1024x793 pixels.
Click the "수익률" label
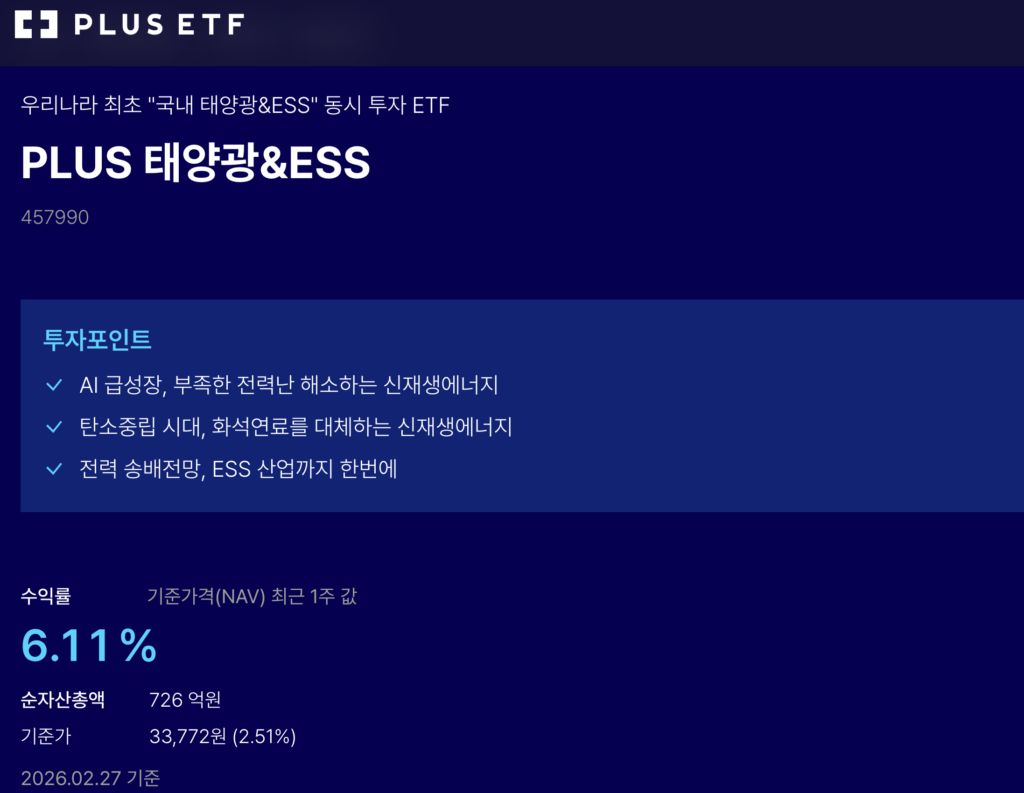click(x=46, y=597)
